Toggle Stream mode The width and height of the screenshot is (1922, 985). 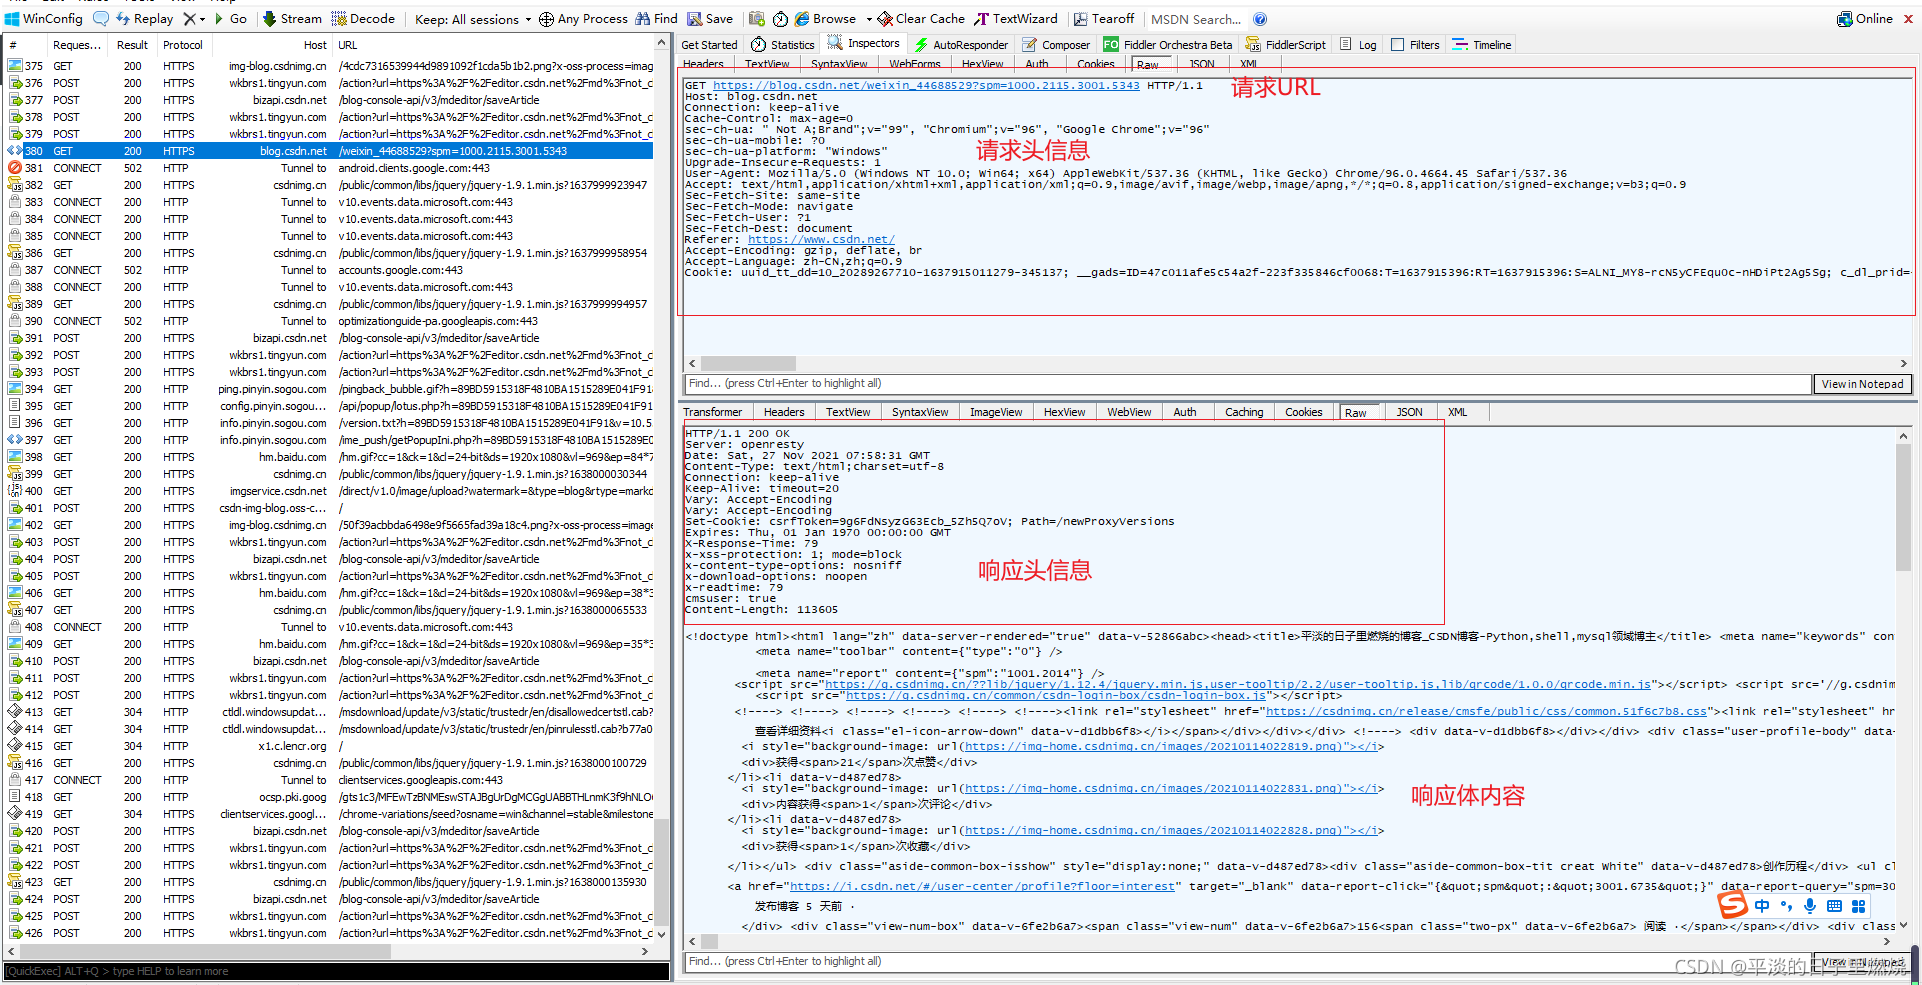pos(292,18)
